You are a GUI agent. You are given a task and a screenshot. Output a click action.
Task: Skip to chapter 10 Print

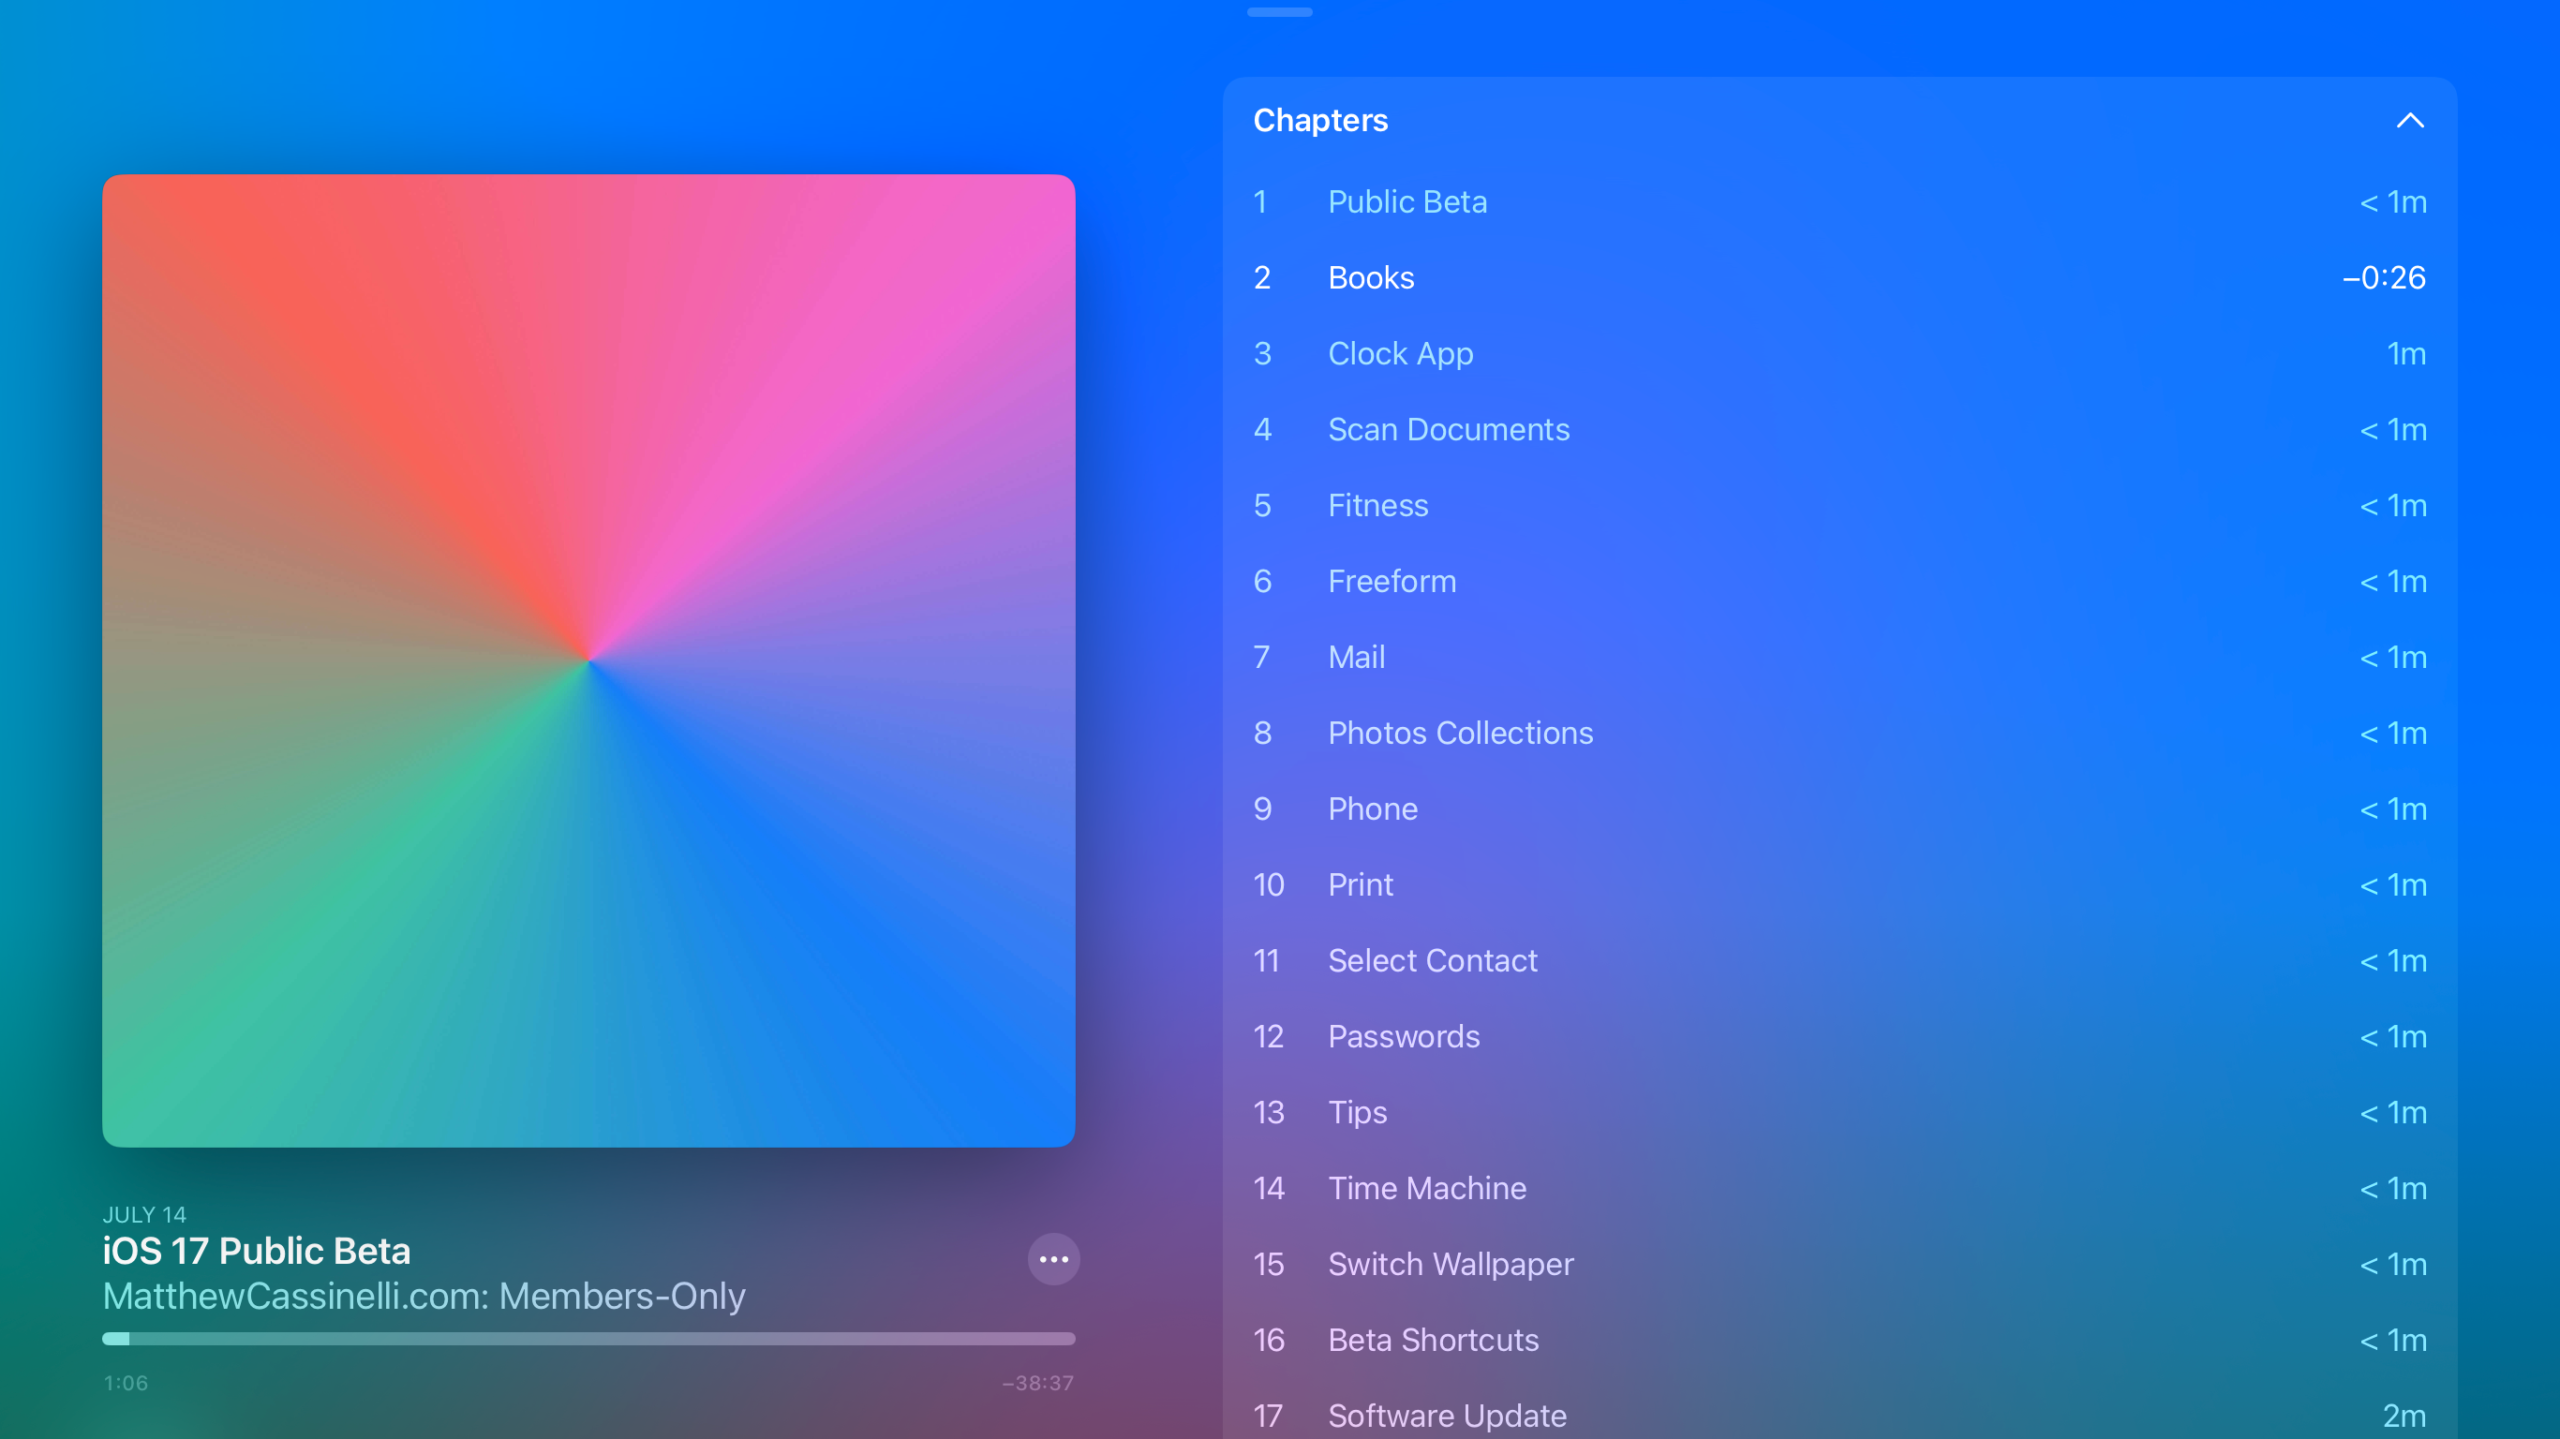pyautogui.click(x=1839, y=885)
